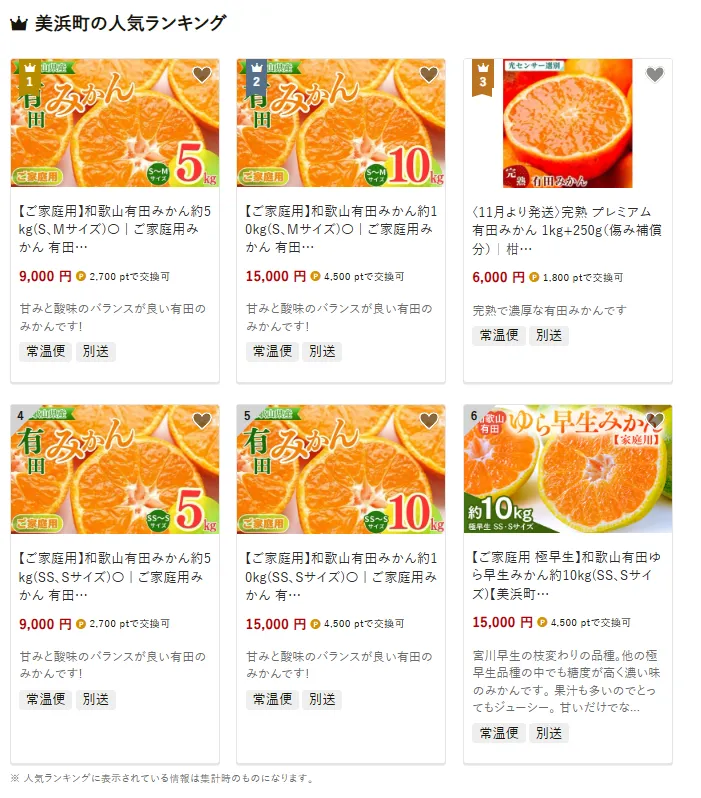This screenshot has height=798, width=701.
Task: Open title link for 約5kg(SS、Sサイズ) mikan
Action: (x=115, y=576)
